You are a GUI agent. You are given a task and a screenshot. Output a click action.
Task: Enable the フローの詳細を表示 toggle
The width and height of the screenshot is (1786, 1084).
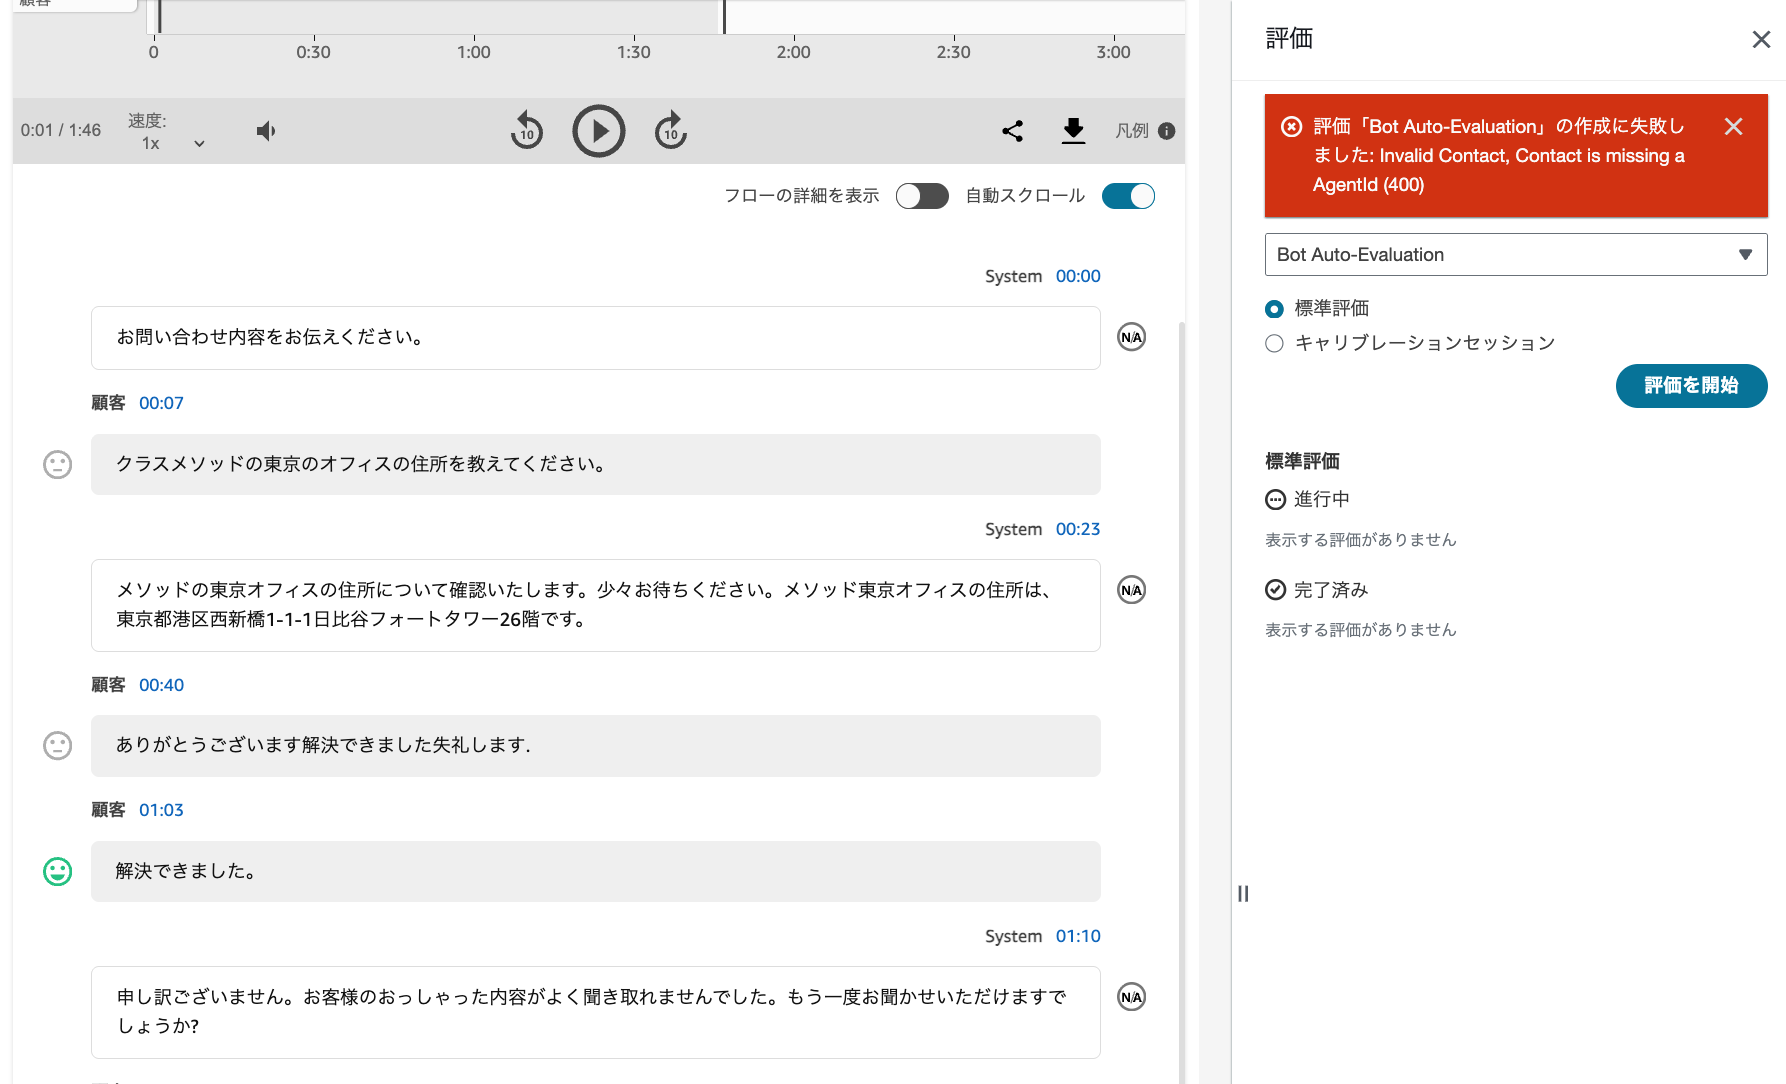(922, 196)
